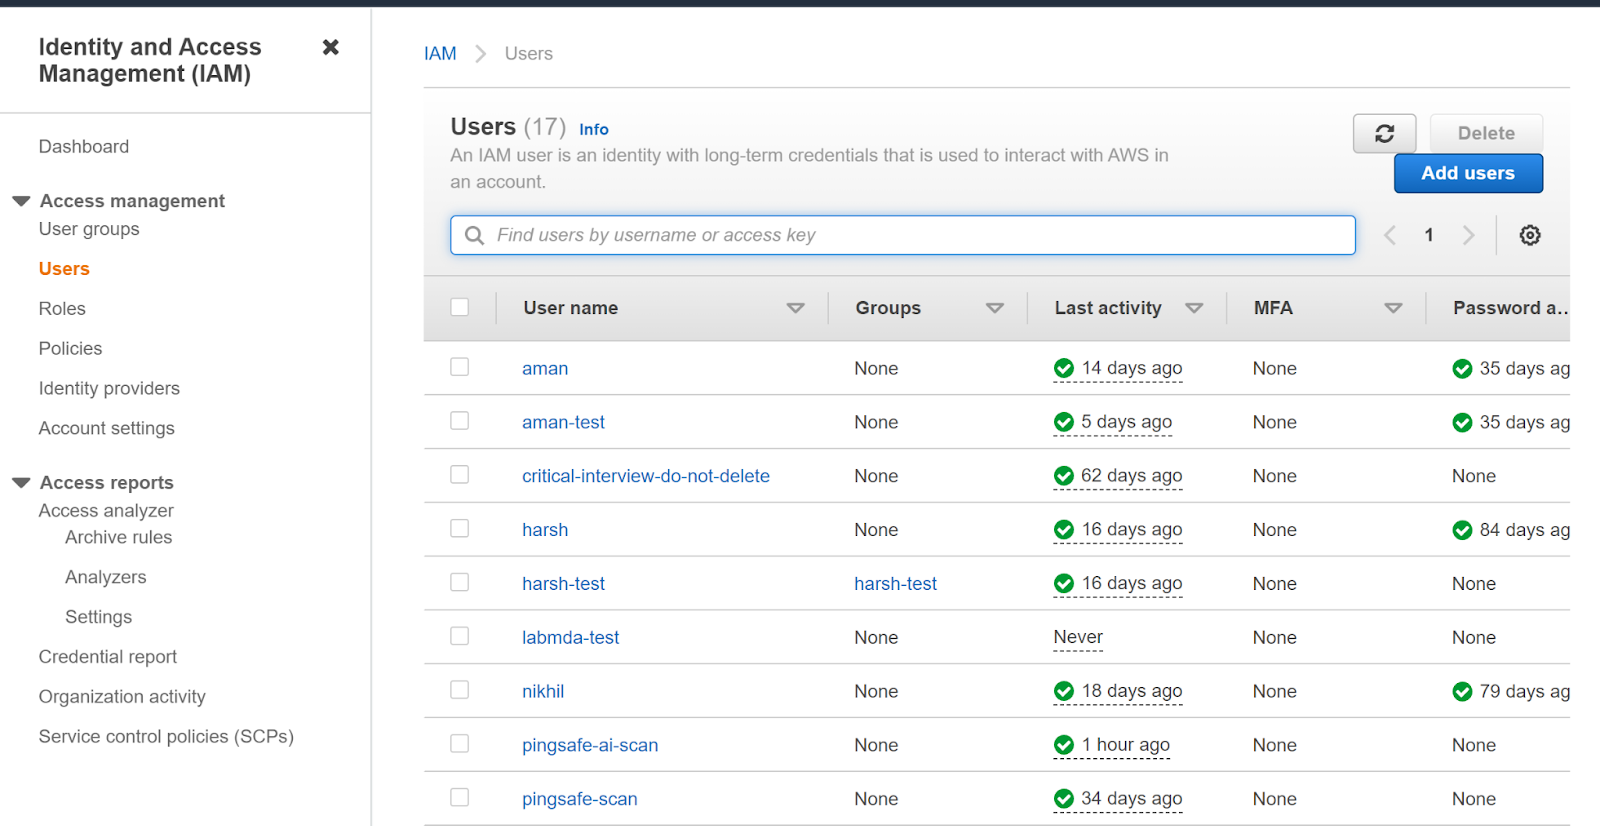Tick checkbox for critical-interview-do-not-delete
Image resolution: width=1600 pixels, height=826 pixels.
[x=460, y=475]
